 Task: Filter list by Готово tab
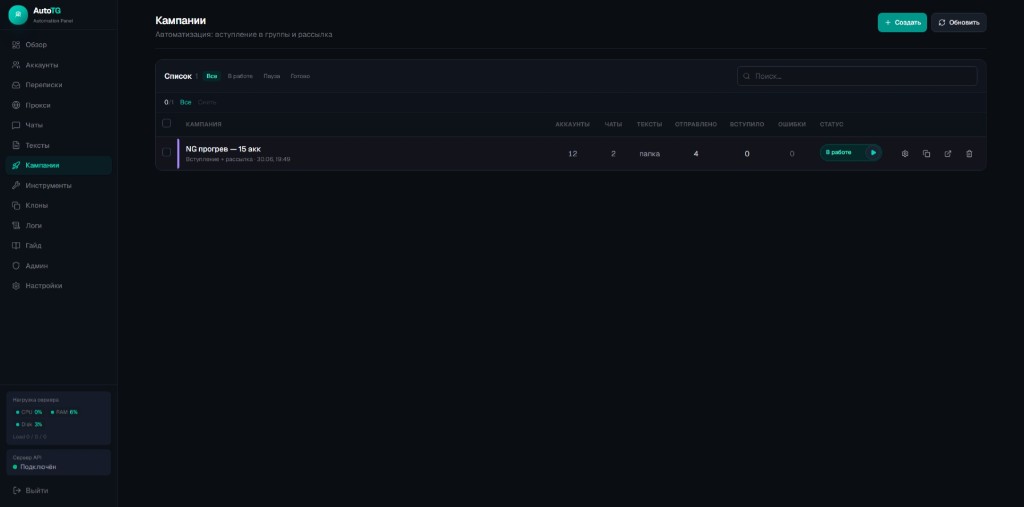tap(300, 76)
